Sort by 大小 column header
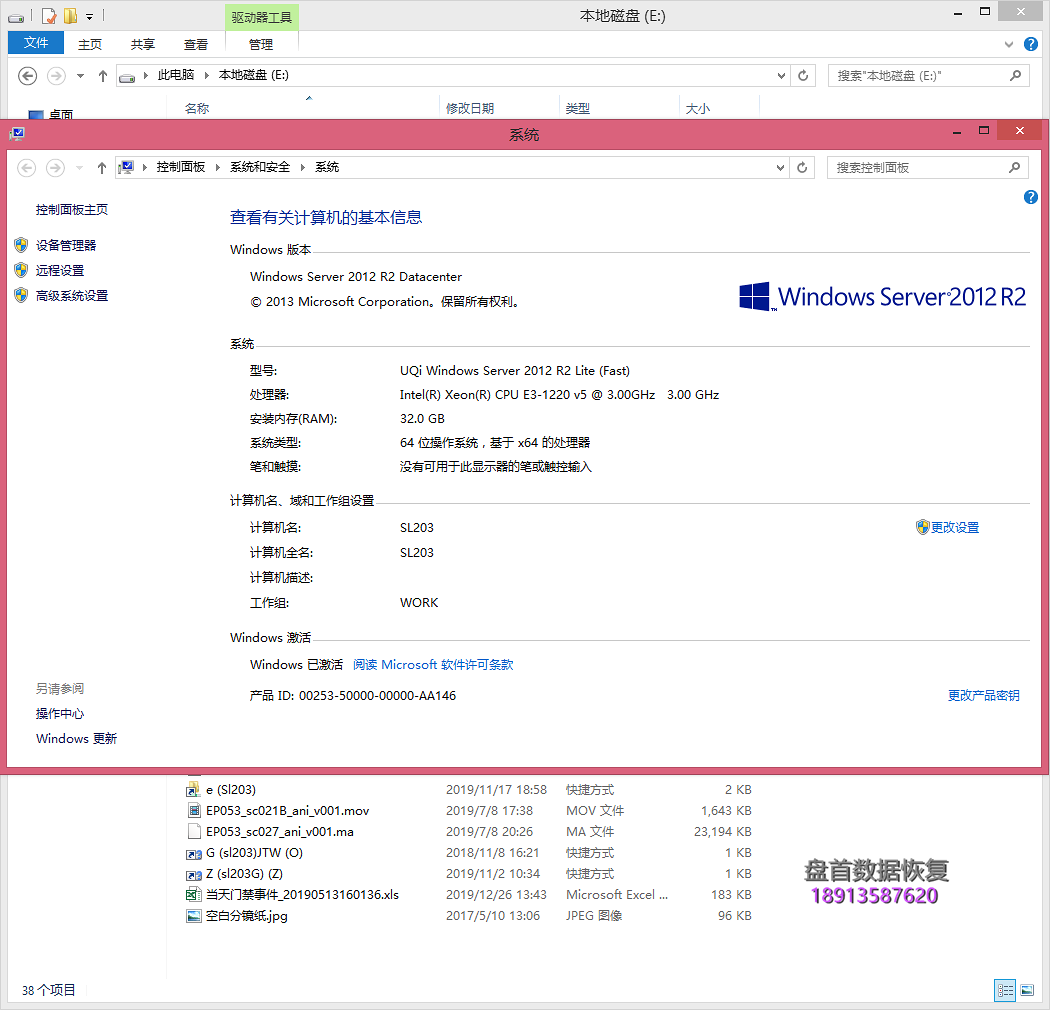The image size is (1050, 1010). tap(720, 108)
